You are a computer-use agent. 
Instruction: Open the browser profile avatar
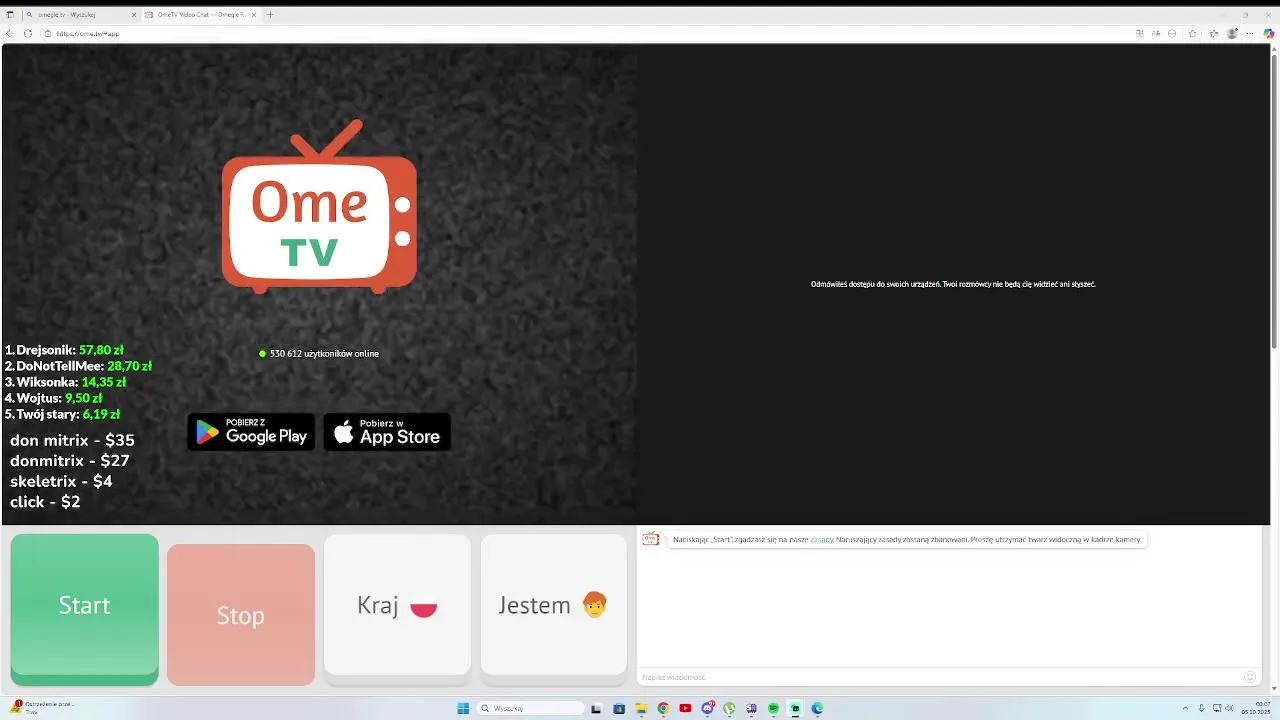click(1233, 33)
